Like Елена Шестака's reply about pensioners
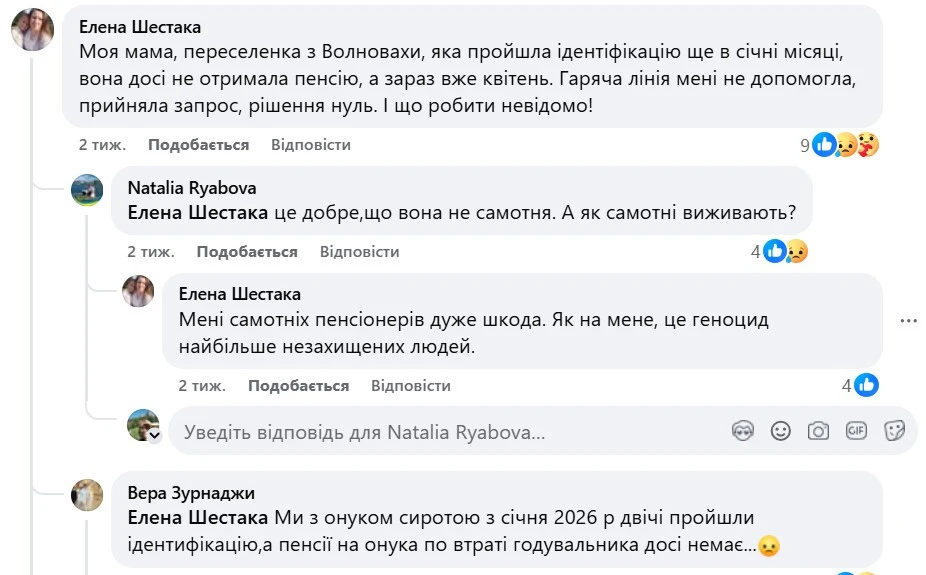 click(x=298, y=386)
